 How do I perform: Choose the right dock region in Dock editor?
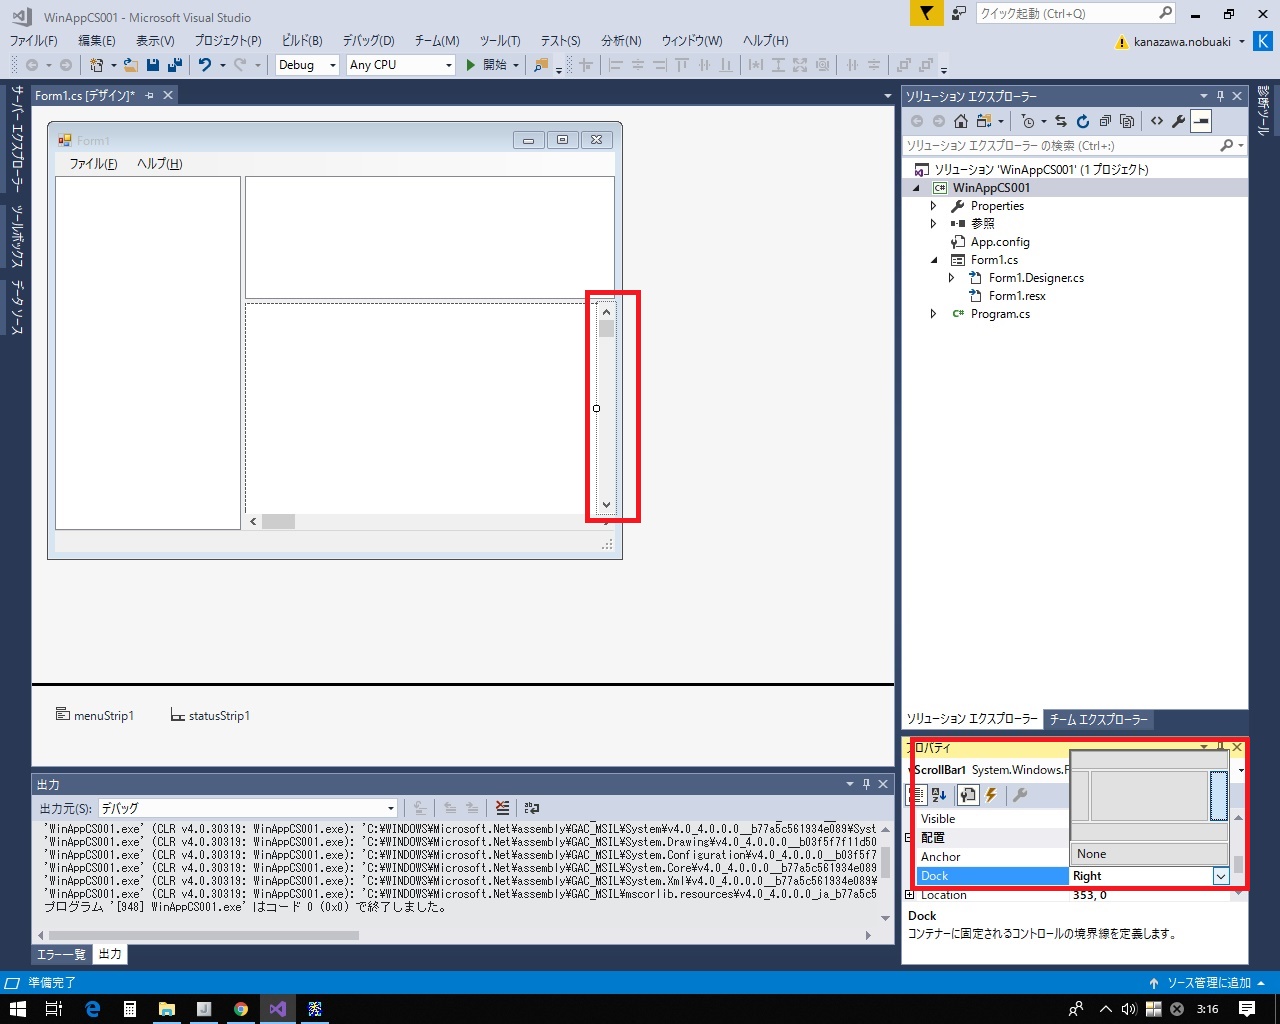[1218, 796]
